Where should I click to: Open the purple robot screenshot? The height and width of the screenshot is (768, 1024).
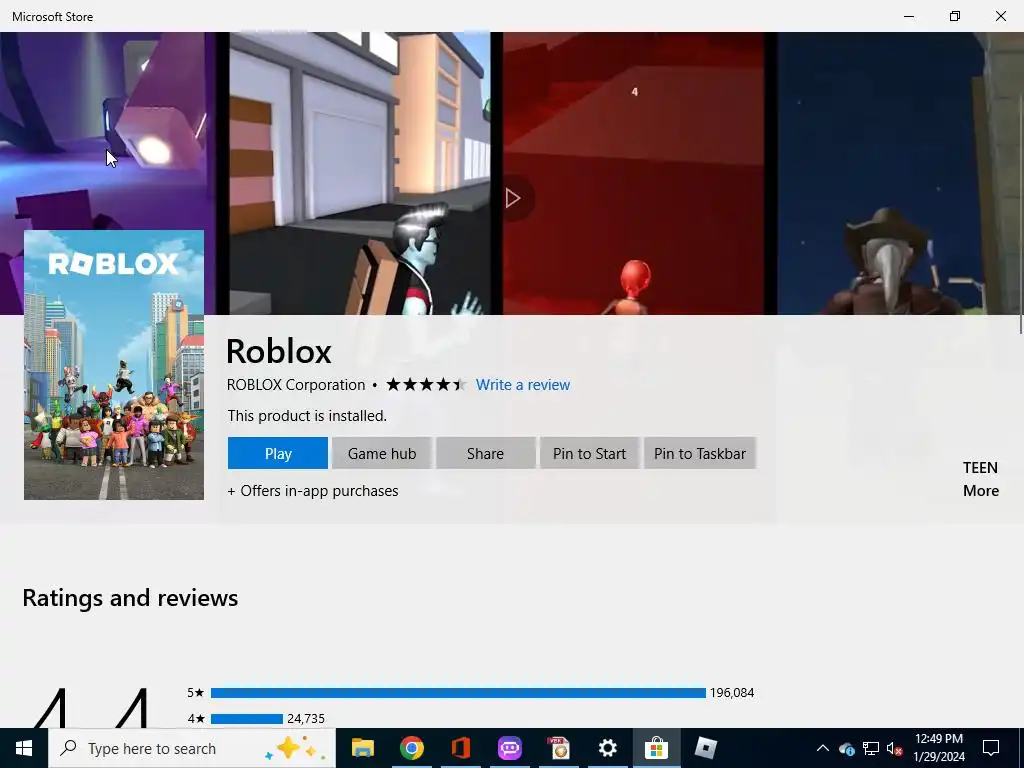[107, 131]
